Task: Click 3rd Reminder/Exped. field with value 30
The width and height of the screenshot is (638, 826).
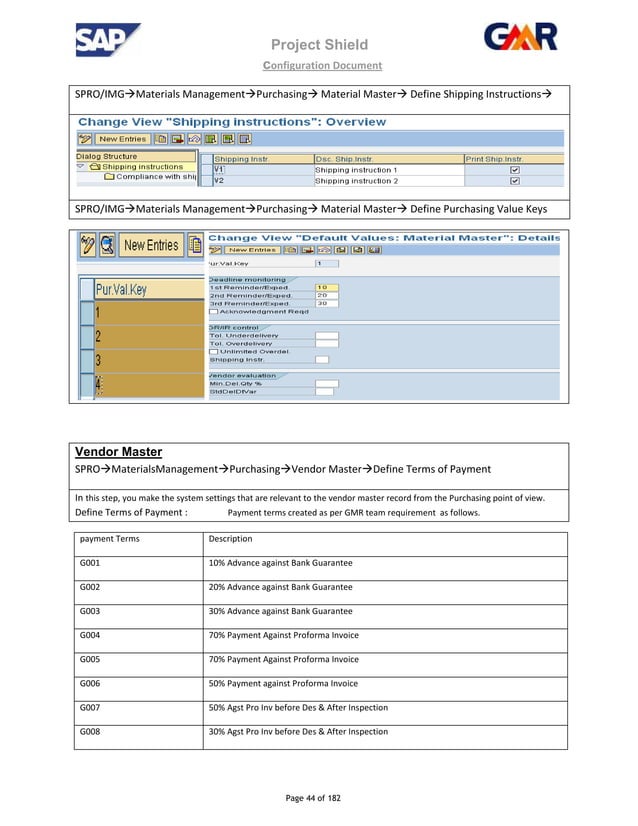Action: pyautogui.click(x=327, y=303)
